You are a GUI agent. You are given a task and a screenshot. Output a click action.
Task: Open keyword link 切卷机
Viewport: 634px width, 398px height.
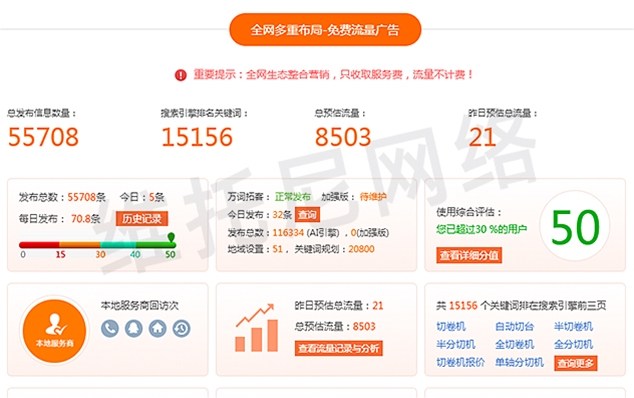pos(451,326)
